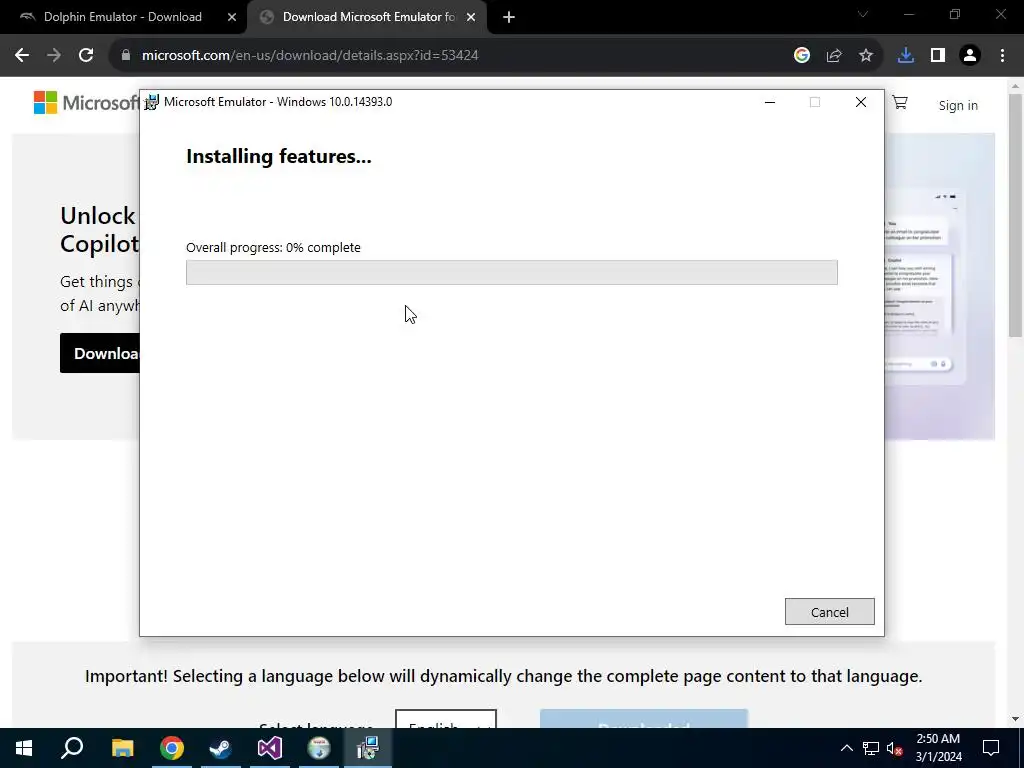Click Sign in on Microsoft page
Screen dimensions: 1024x768
click(958, 105)
